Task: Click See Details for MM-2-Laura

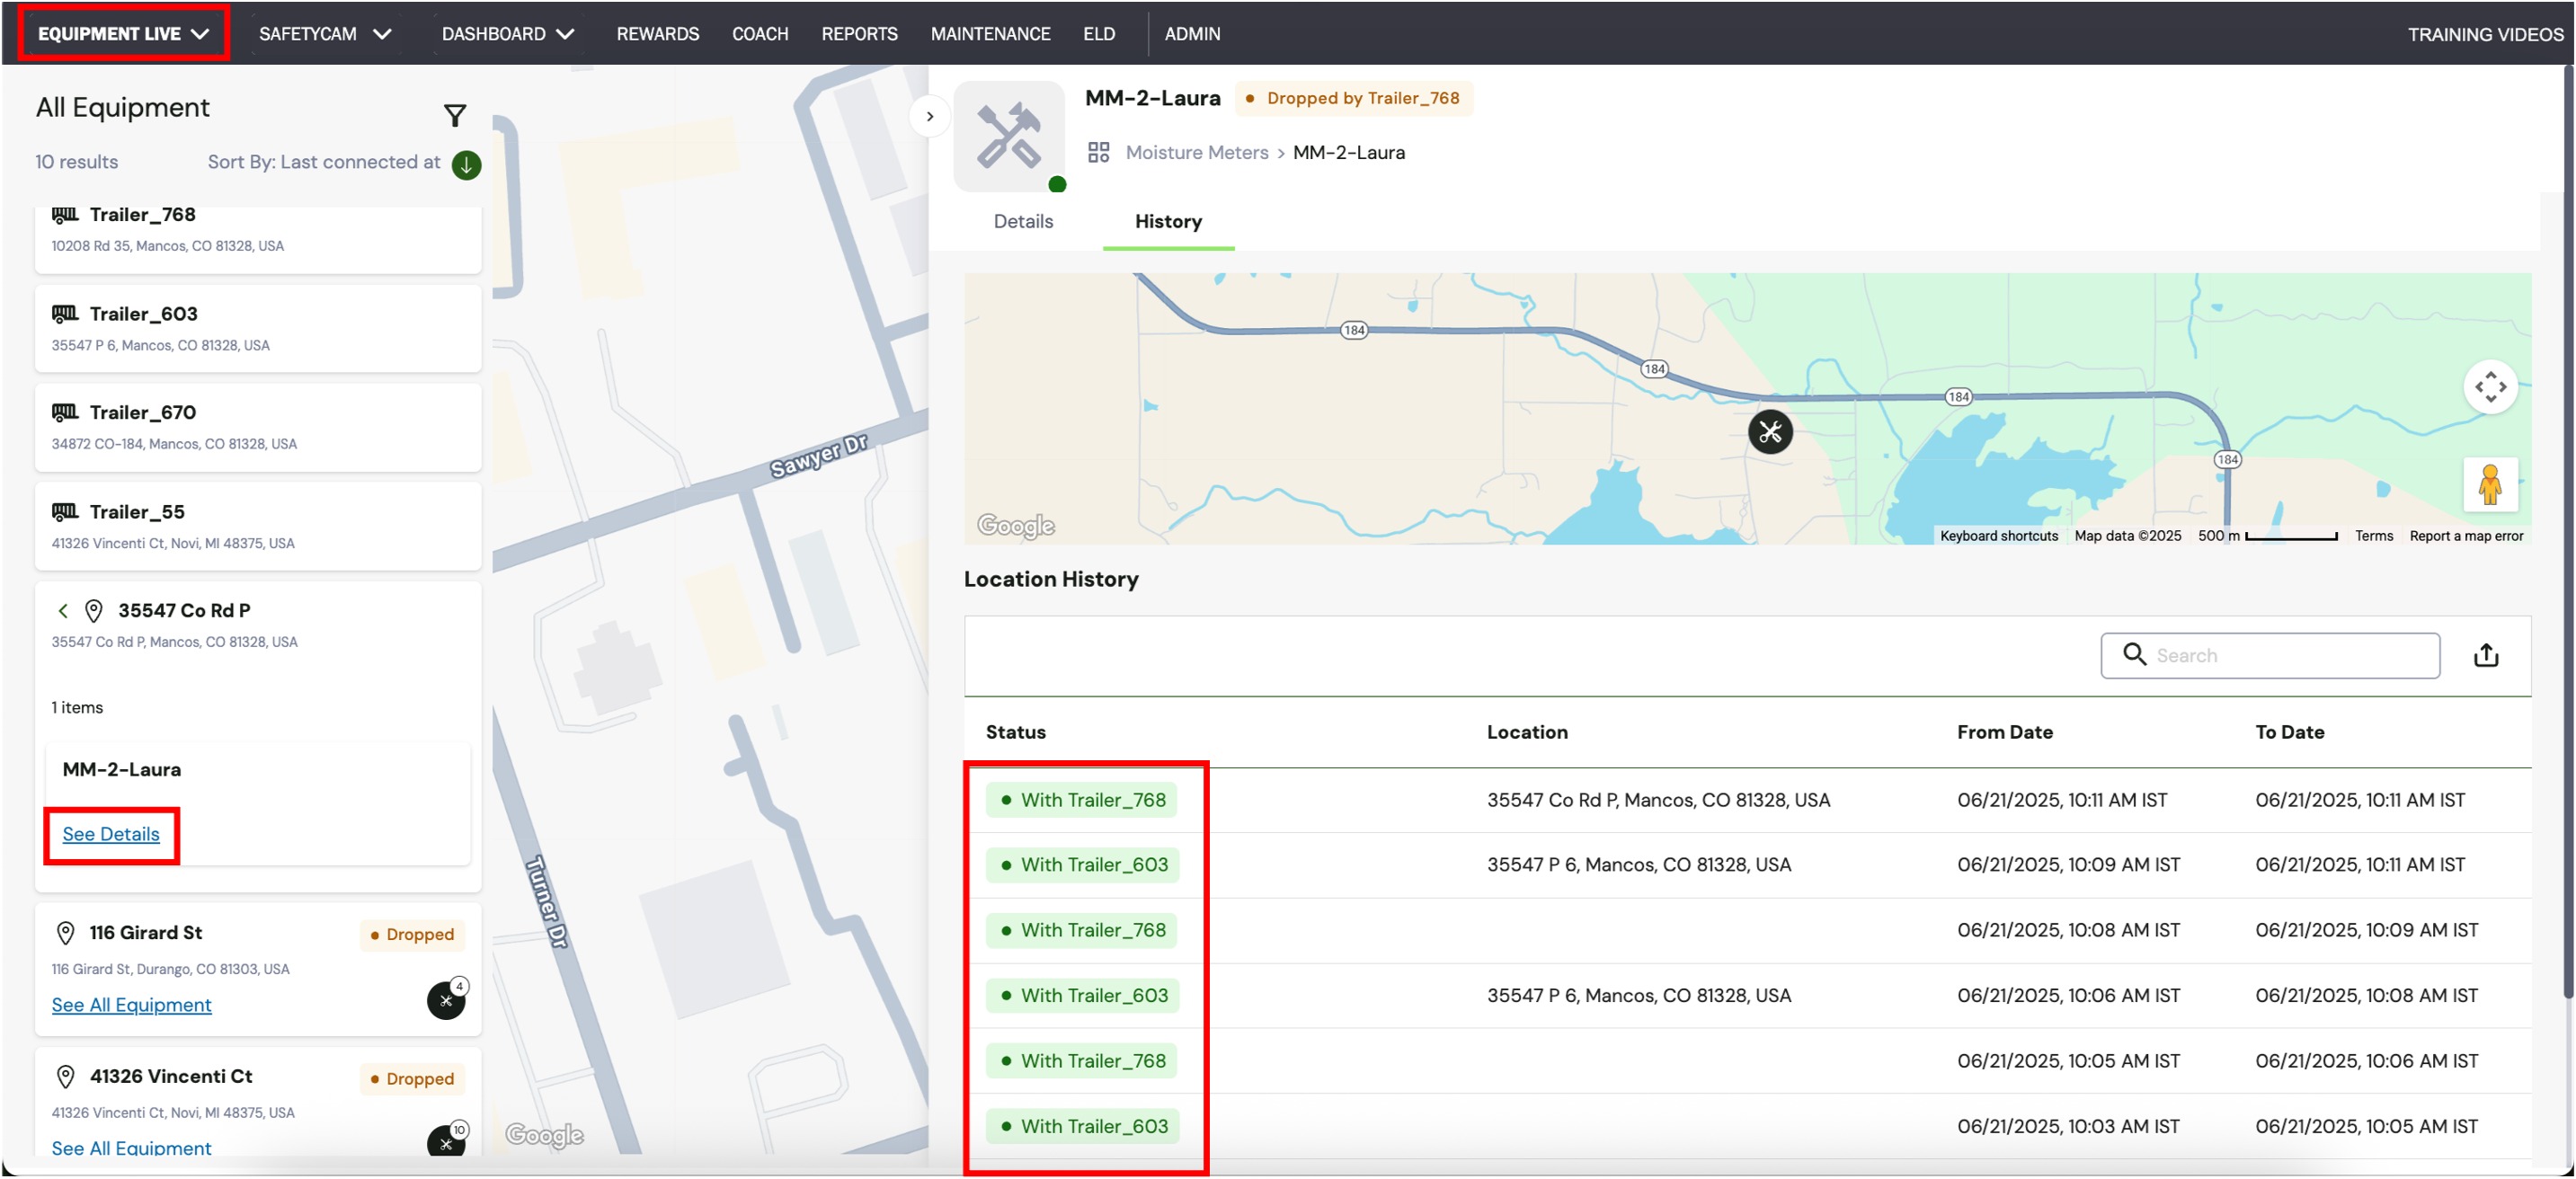Action: tap(111, 834)
